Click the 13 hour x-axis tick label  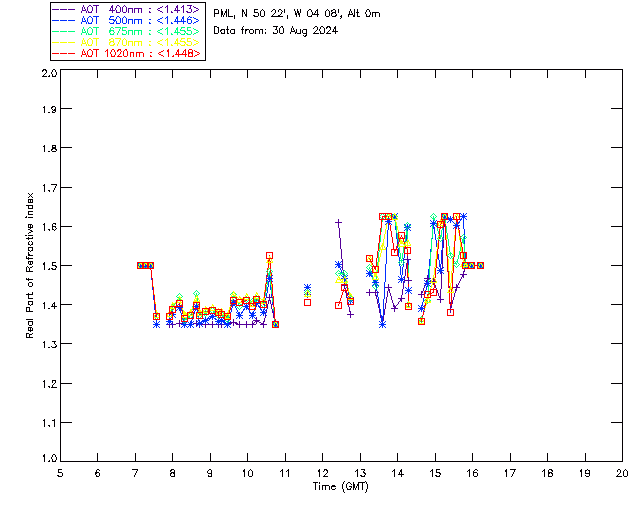[360, 473]
